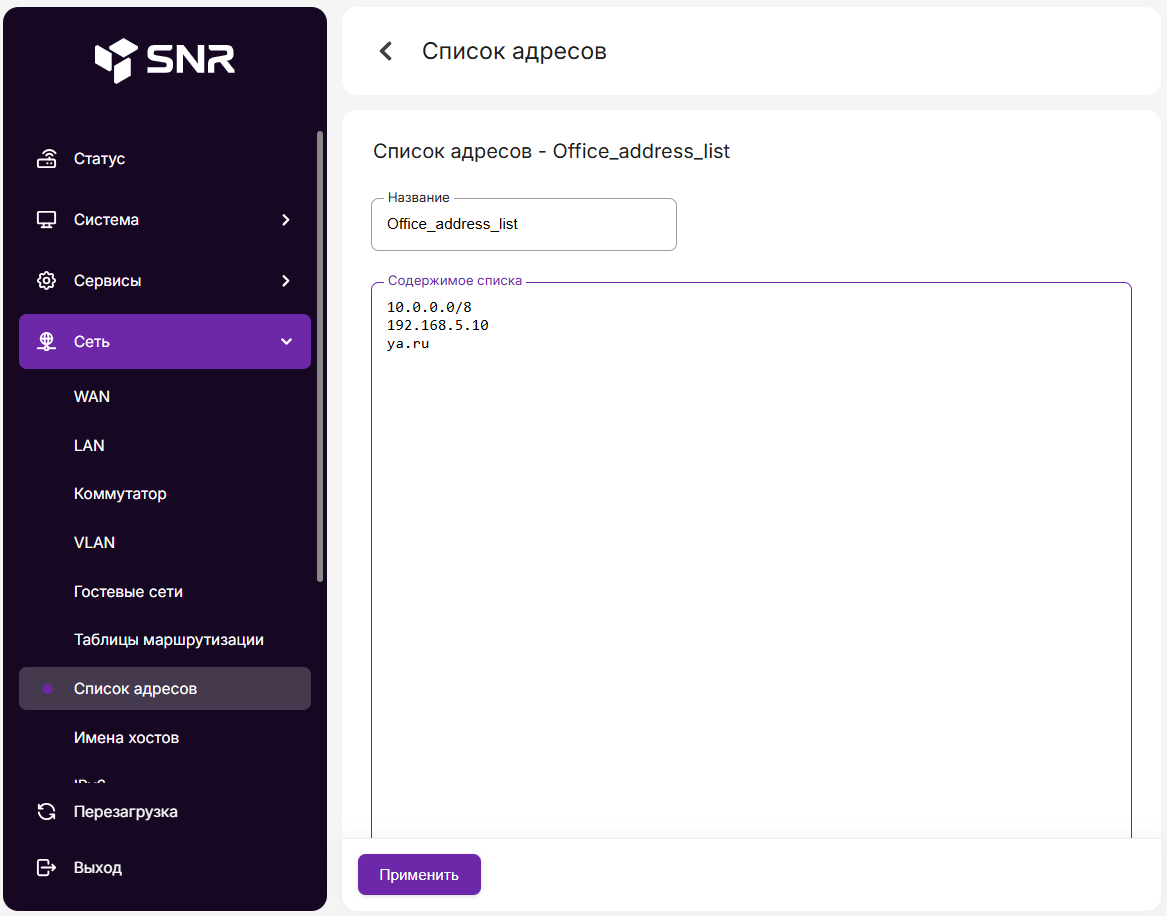Open the LAN settings page

89,446
